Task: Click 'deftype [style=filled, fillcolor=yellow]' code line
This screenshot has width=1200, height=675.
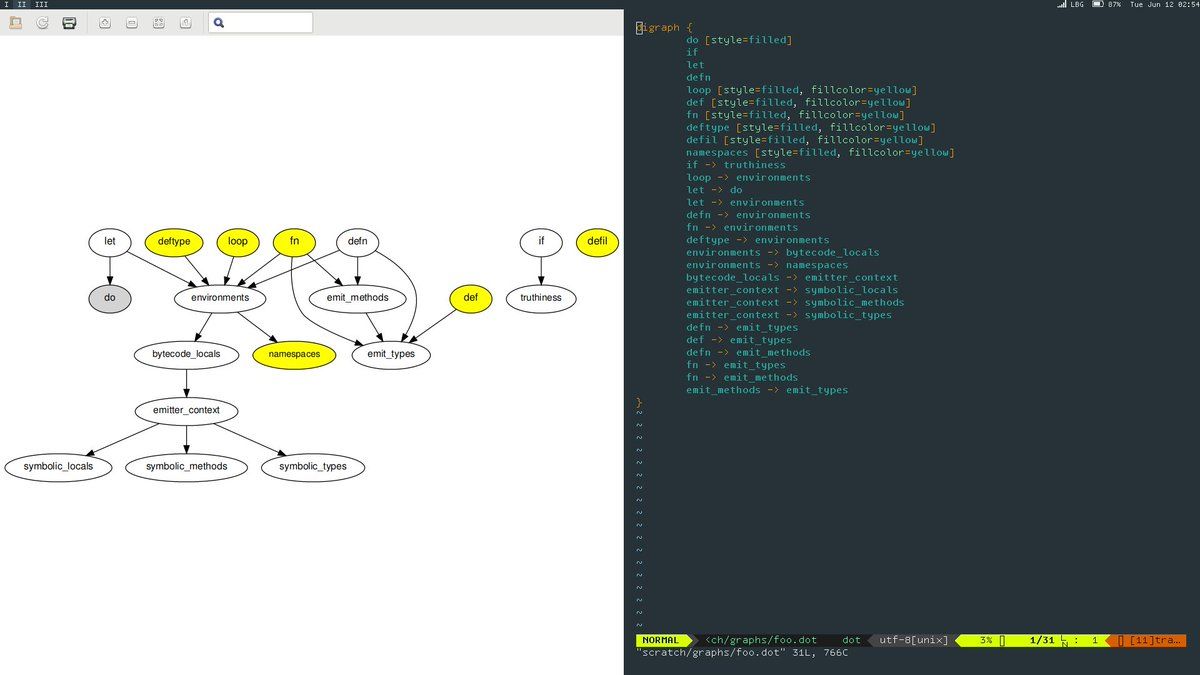Action: click(x=811, y=128)
